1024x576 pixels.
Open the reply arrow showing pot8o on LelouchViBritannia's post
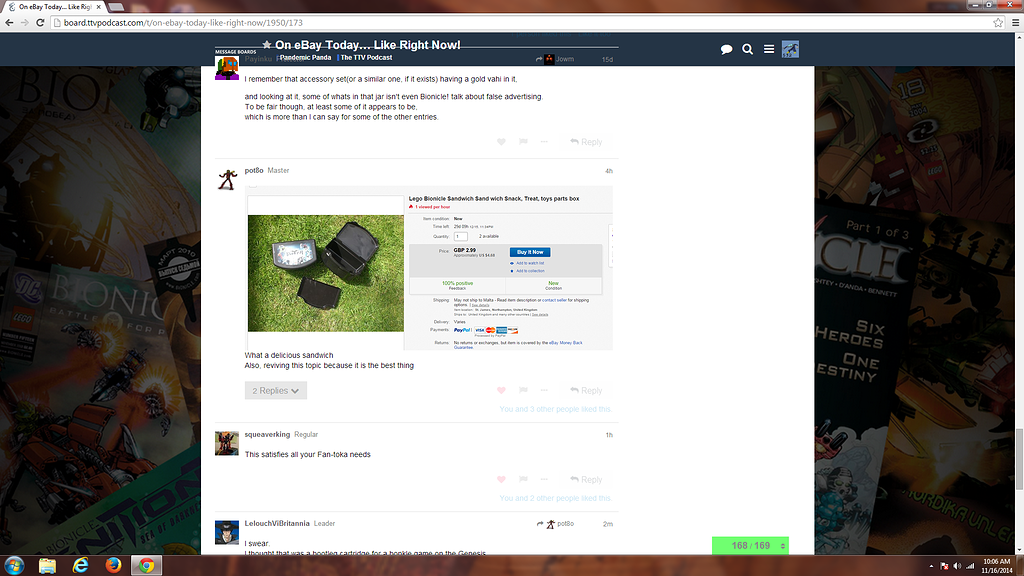[x=555, y=523]
